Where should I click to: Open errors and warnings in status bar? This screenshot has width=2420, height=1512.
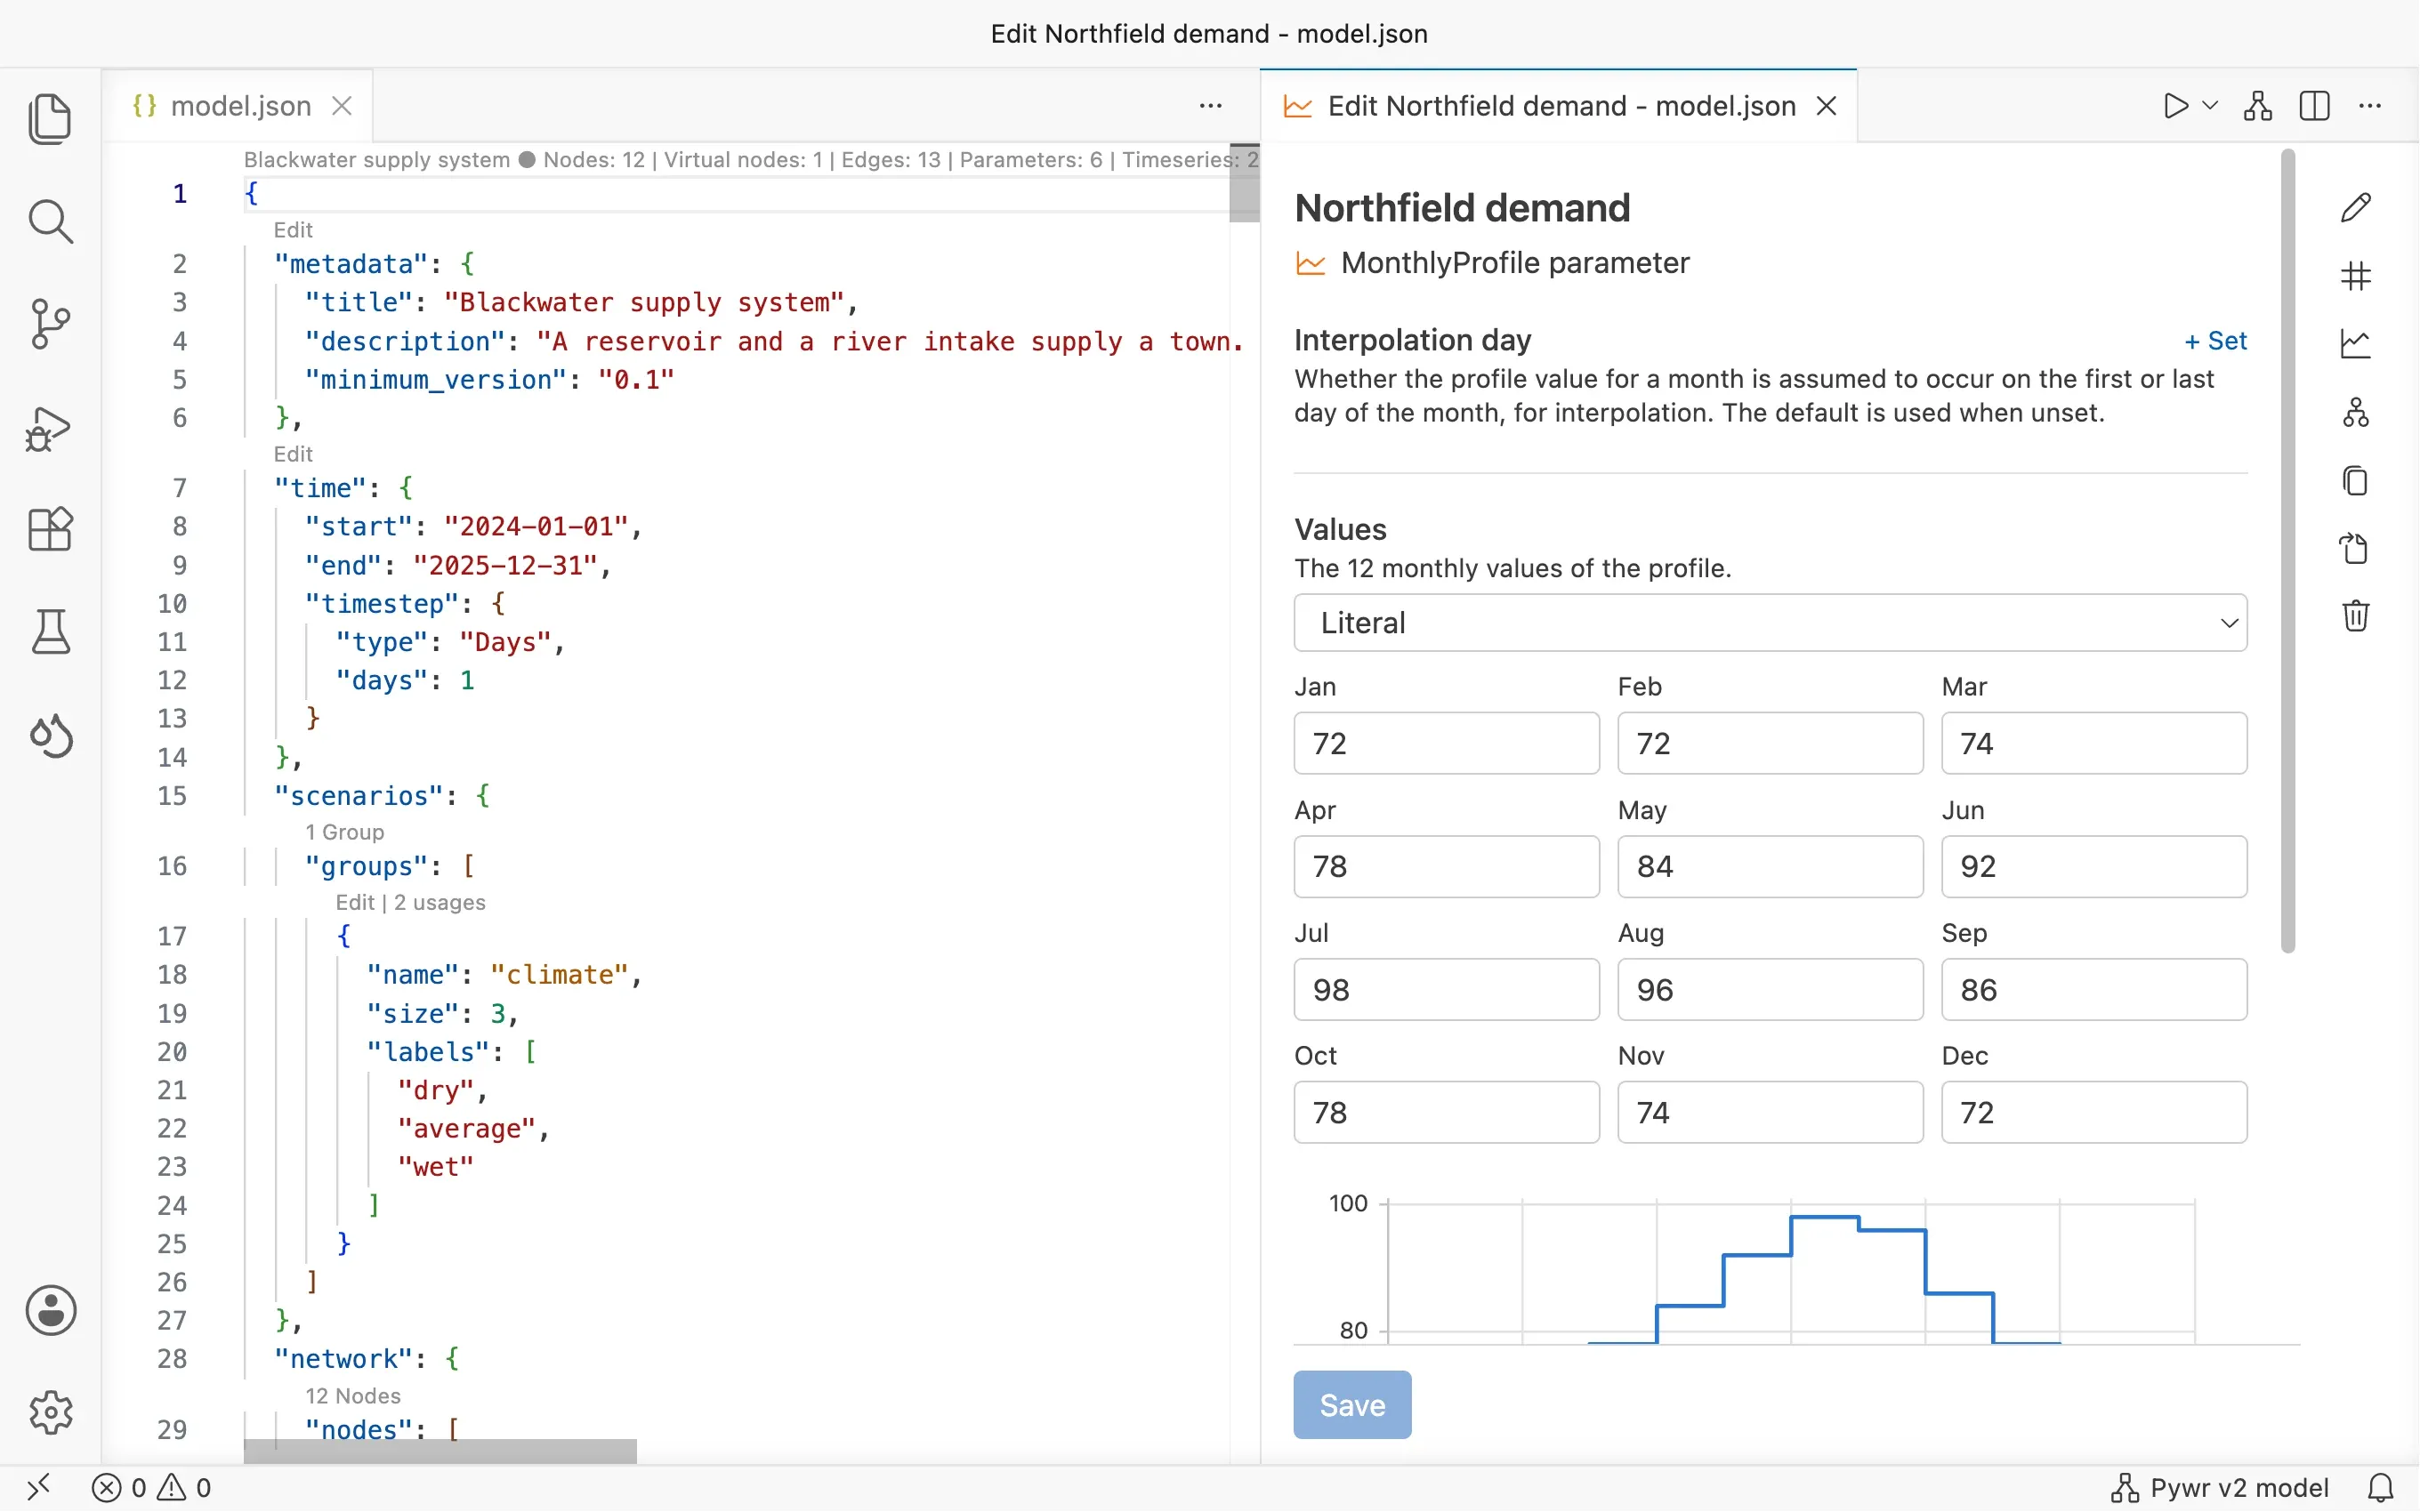(152, 1488)
